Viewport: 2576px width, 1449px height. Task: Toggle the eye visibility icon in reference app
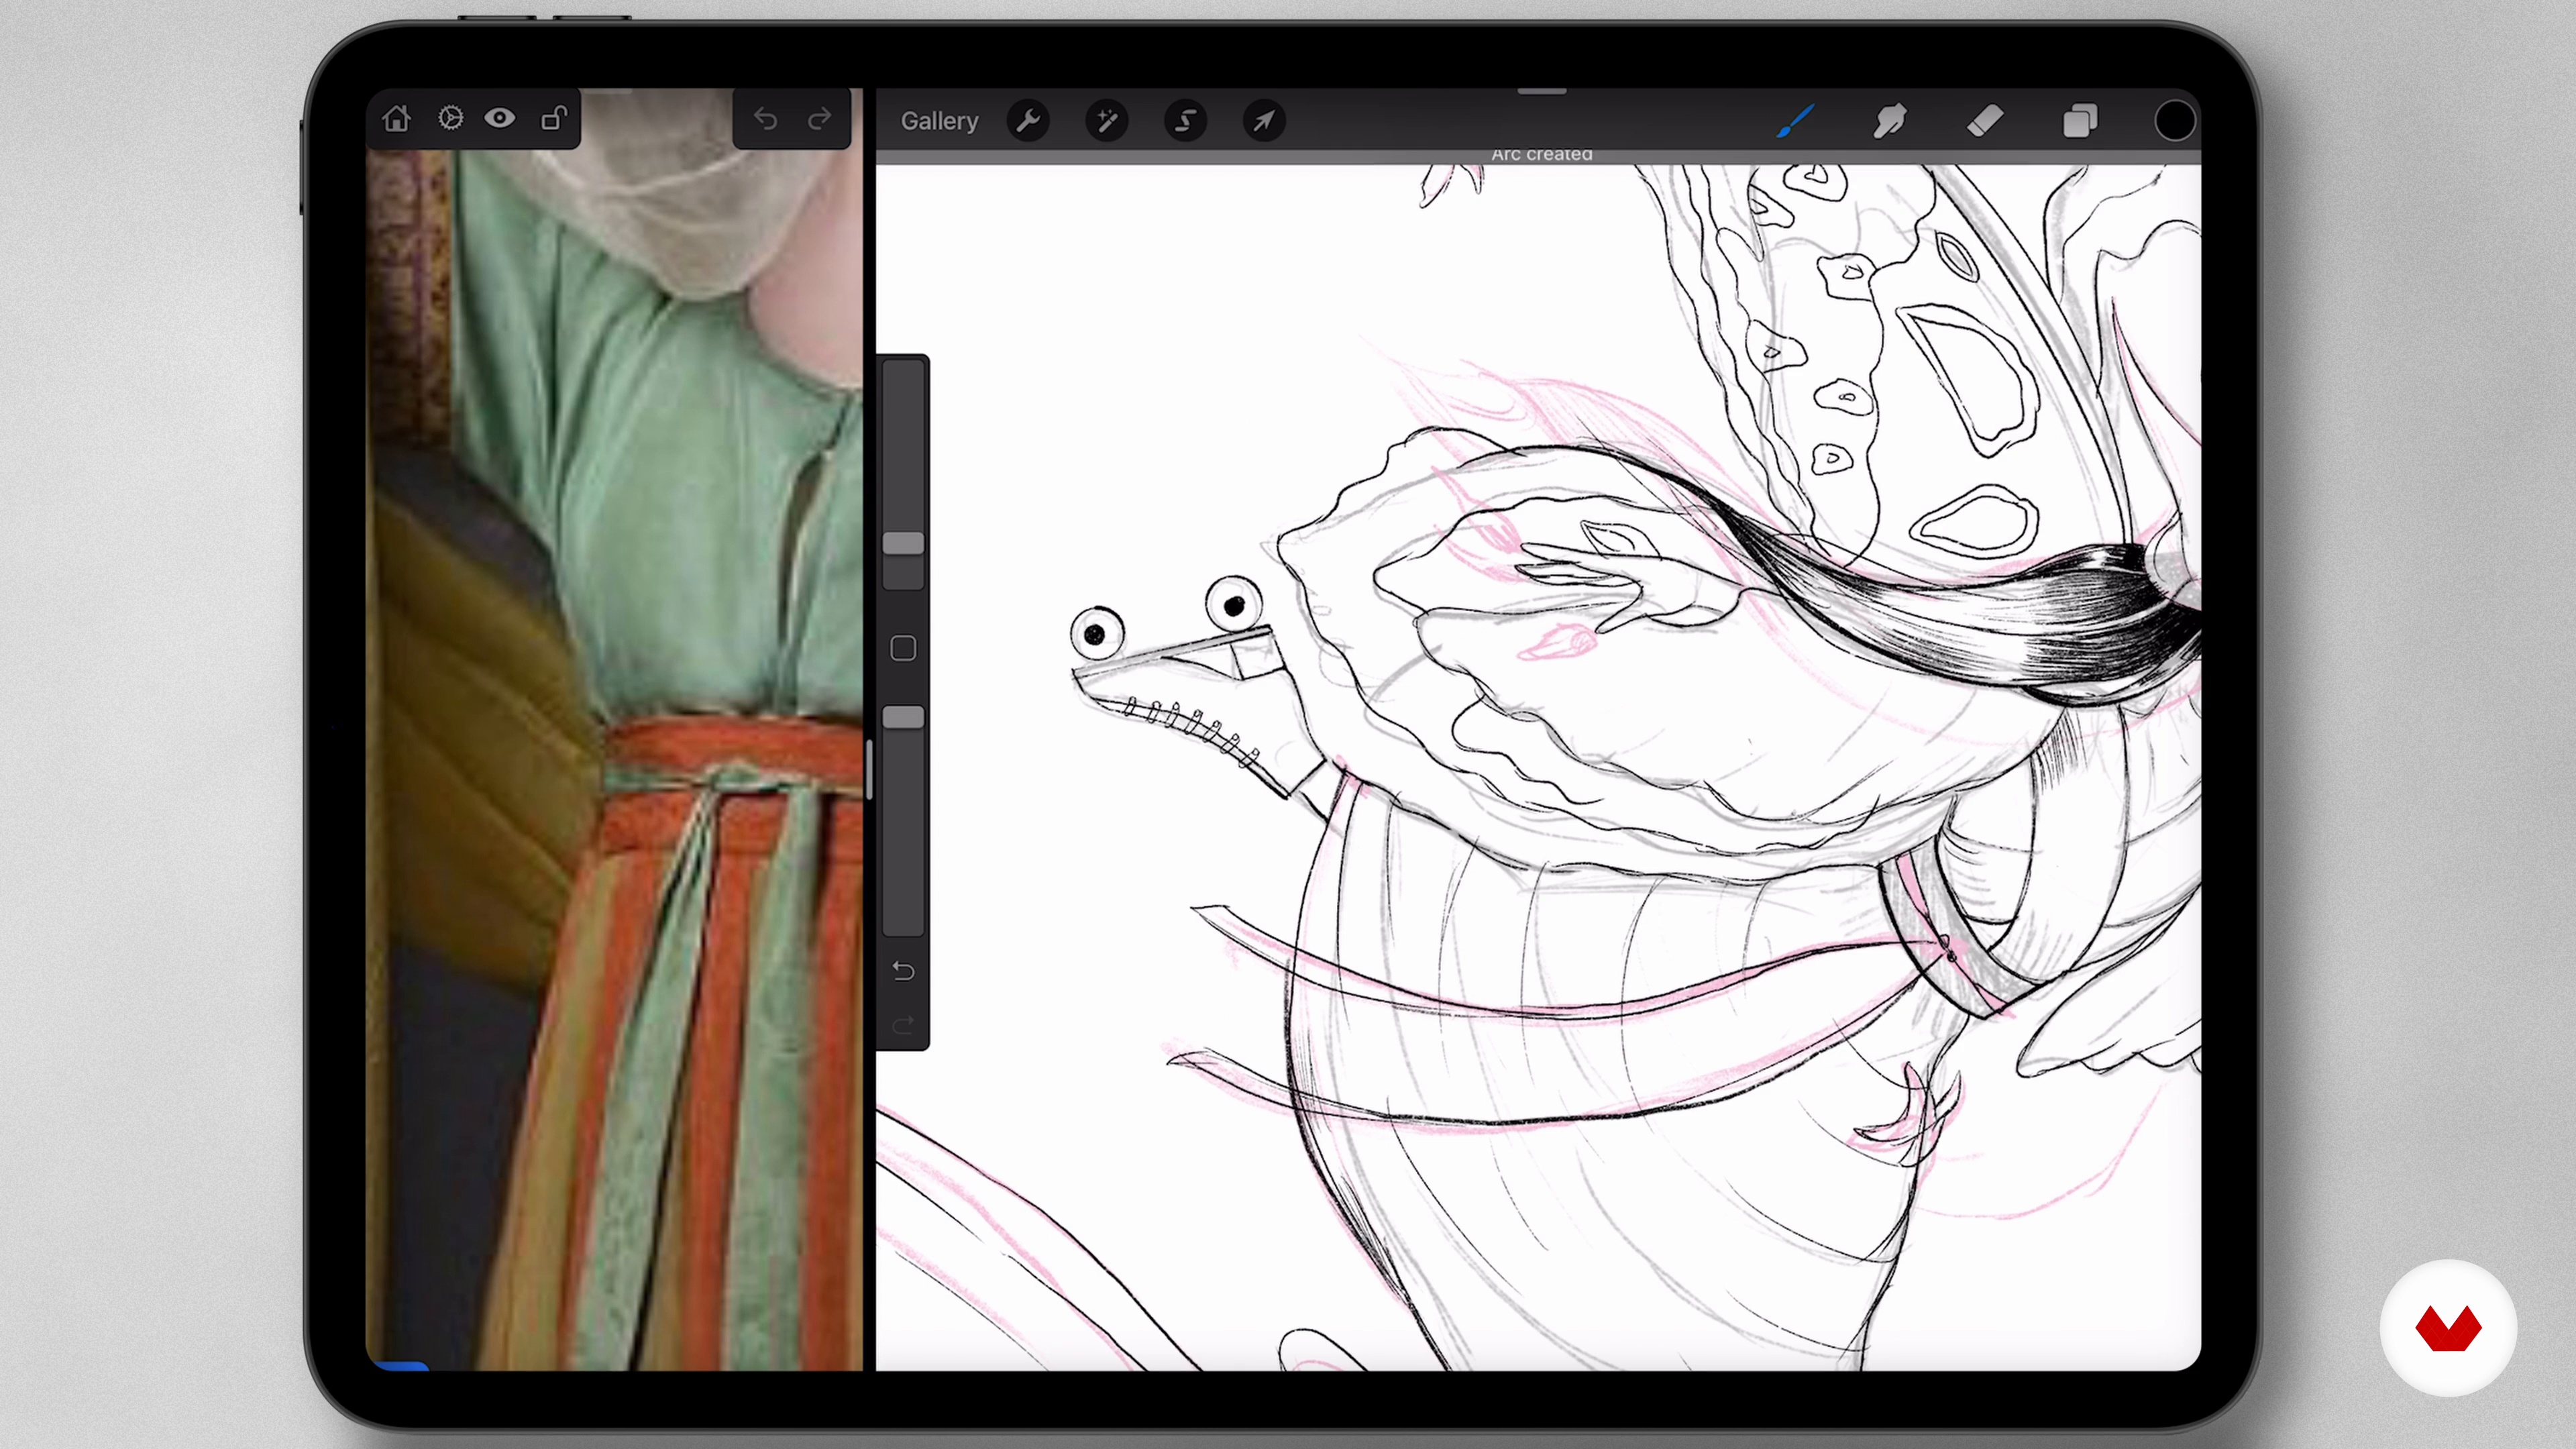(x=500, y=119)
